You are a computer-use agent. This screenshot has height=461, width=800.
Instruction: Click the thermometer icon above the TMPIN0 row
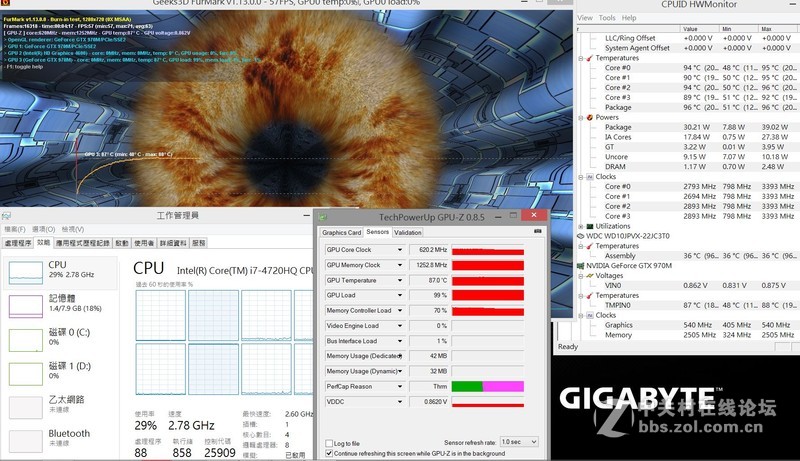[x=589, y=296]
